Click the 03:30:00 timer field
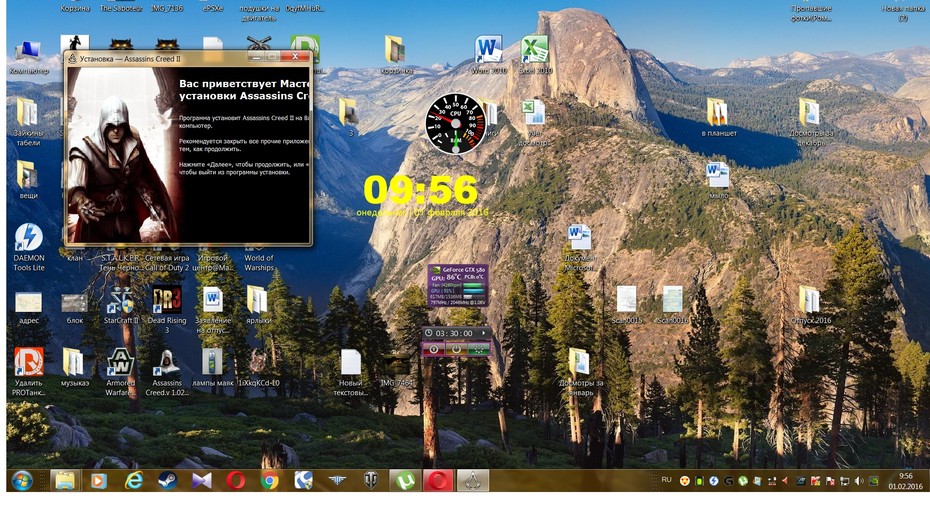Screen dimensions: 930x523 (454, 333)
